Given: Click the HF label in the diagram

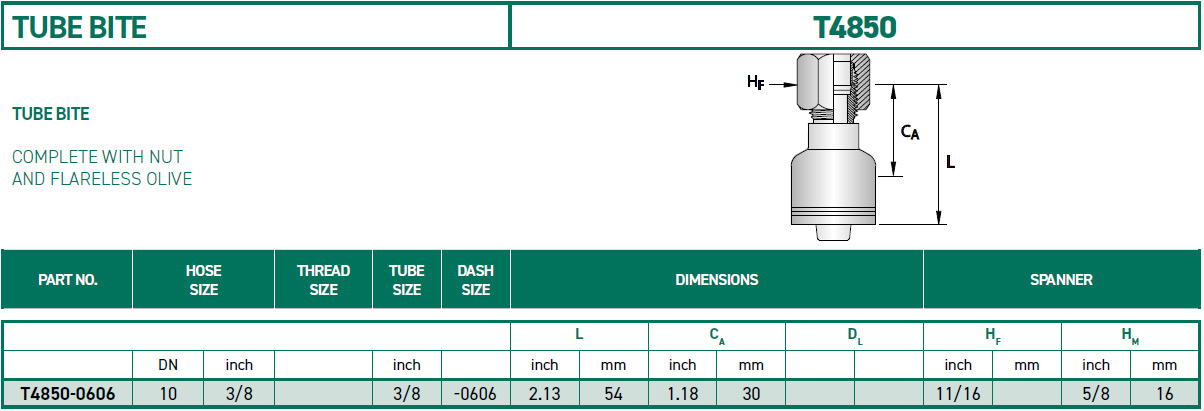Looking at the screenshot, I should (x=757, y=83).
